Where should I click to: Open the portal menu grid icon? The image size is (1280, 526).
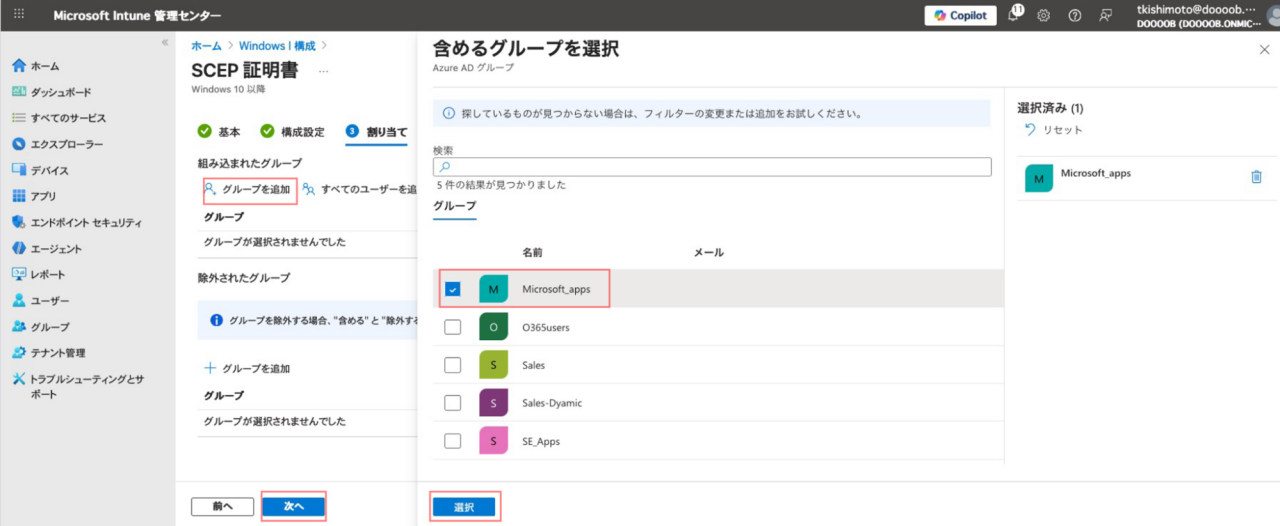click(x=19, y=15)
